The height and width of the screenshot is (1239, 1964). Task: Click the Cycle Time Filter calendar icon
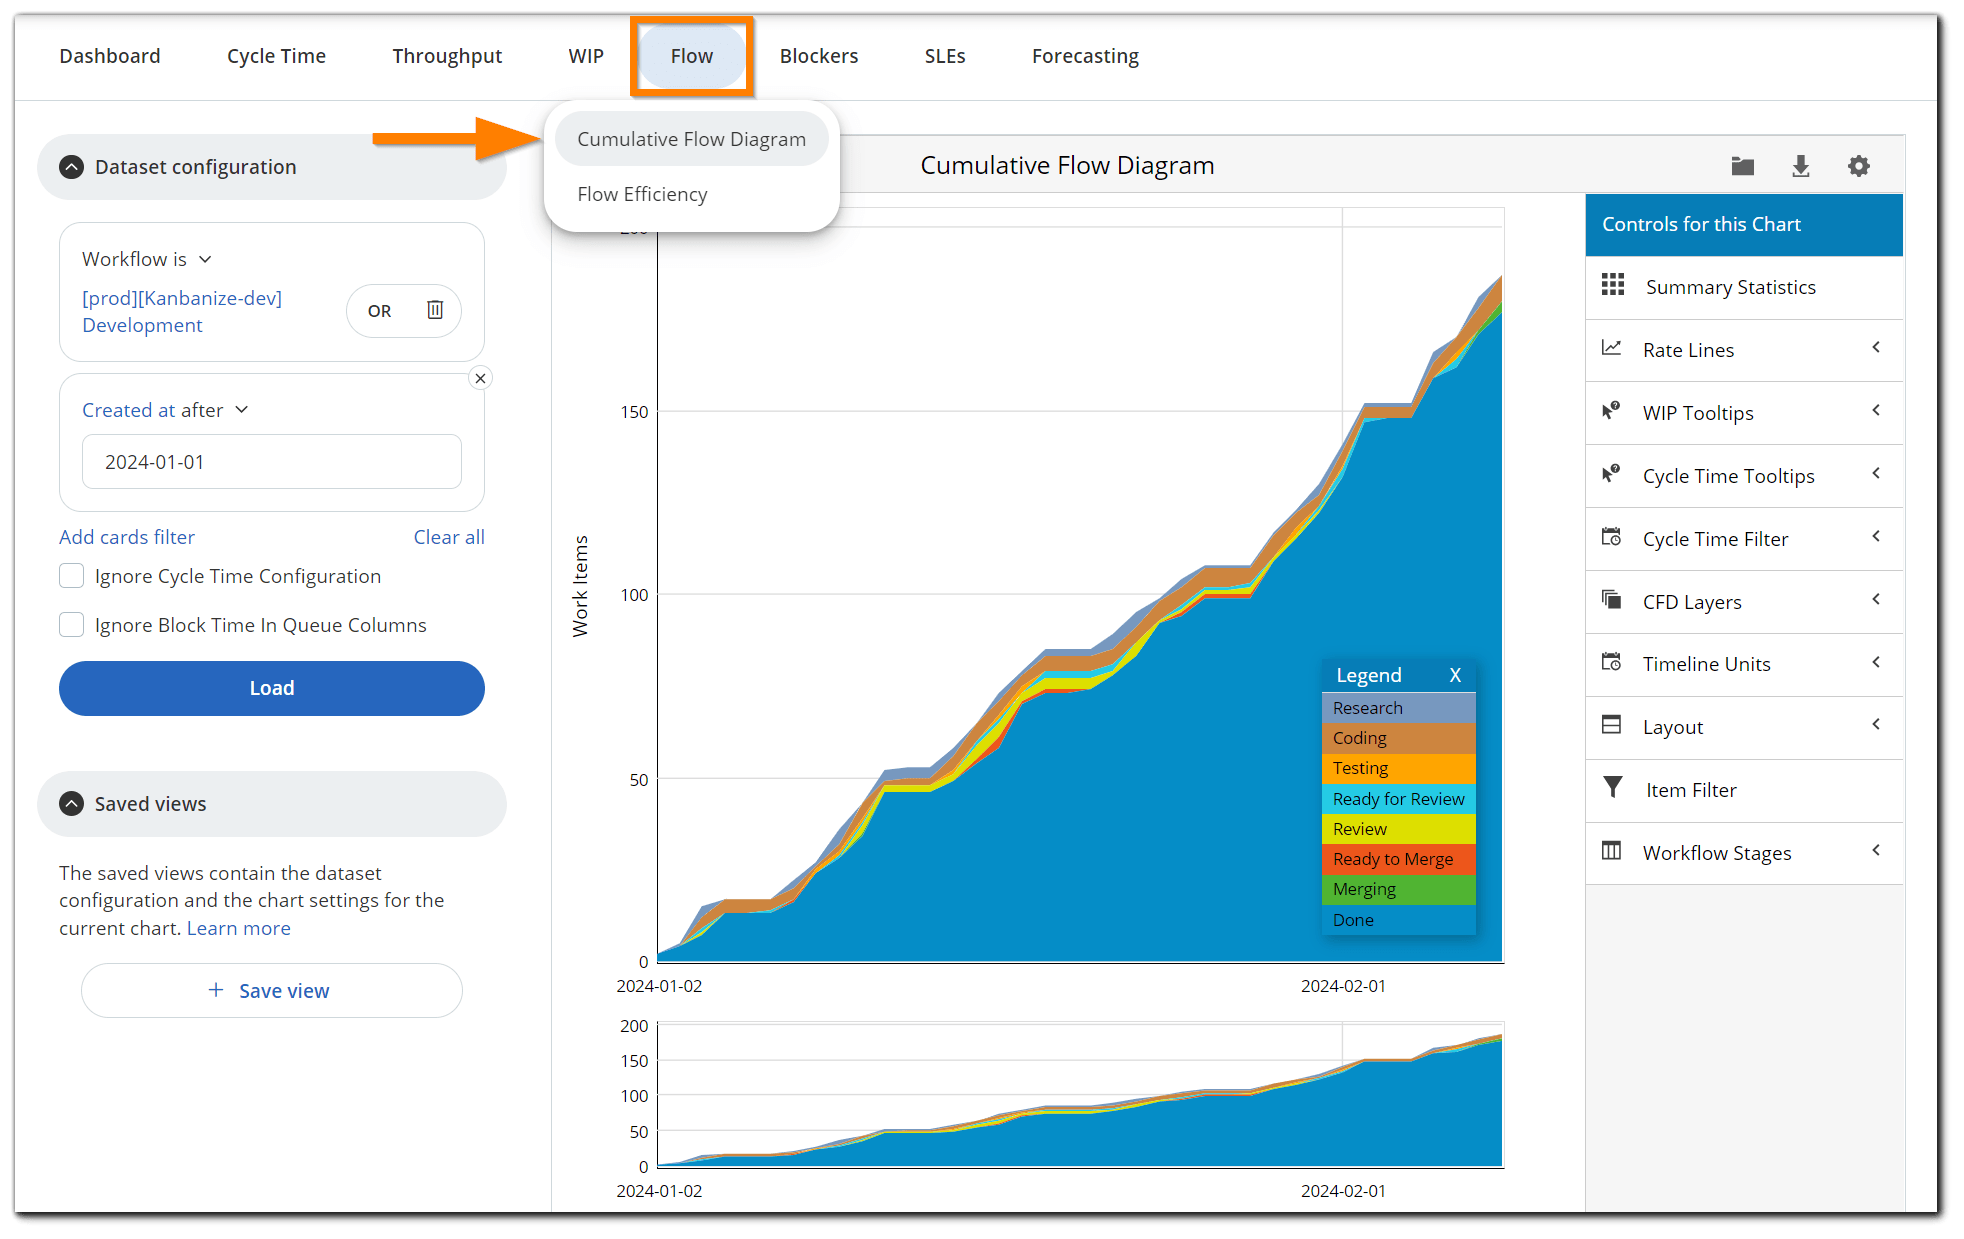tap(1612, 537)
